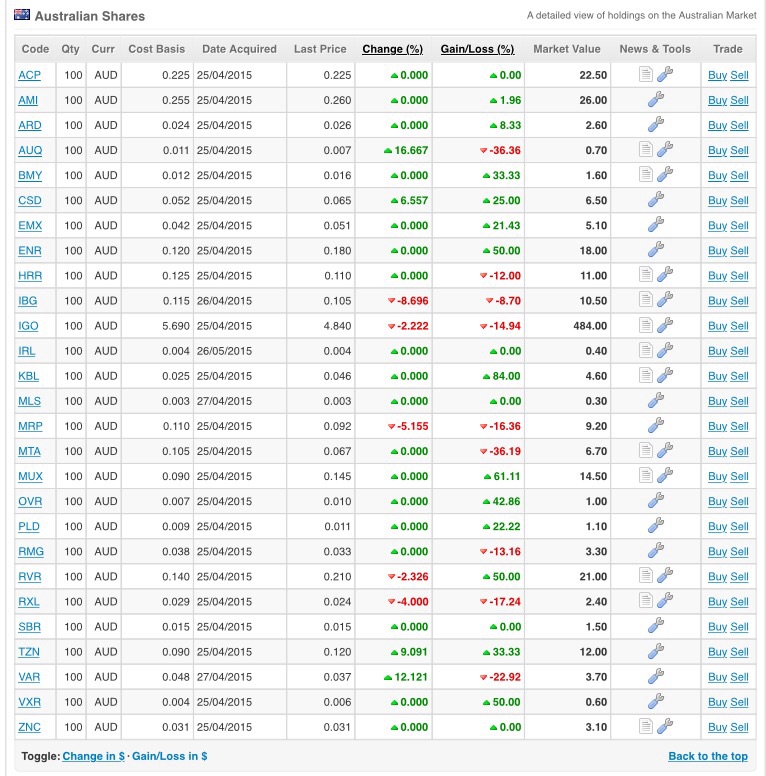Open the wrench tools icon for EMX
Screen dimensions: 766x776
click(x=656, y=225)
